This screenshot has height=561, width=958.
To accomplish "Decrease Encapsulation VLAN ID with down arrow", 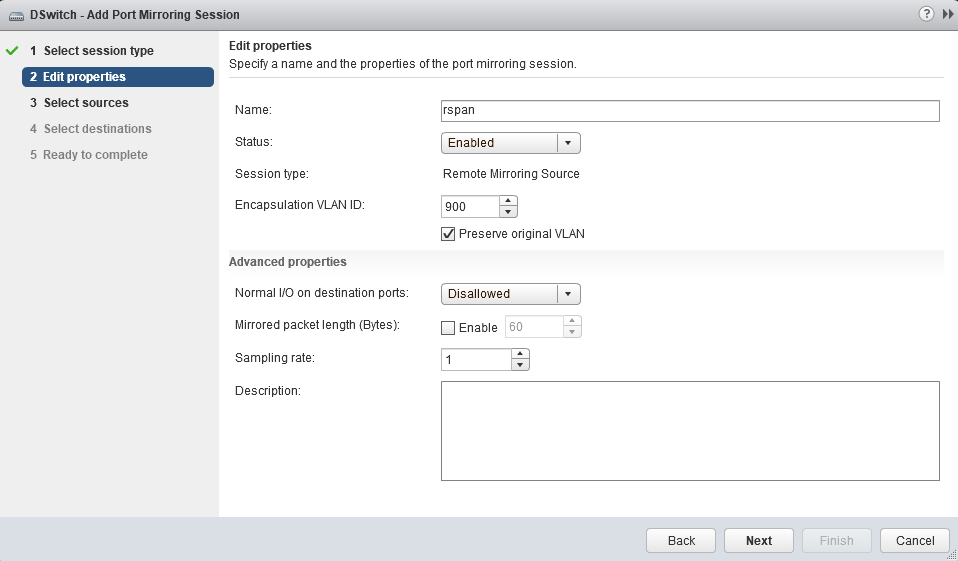I will tap(508, 211).
